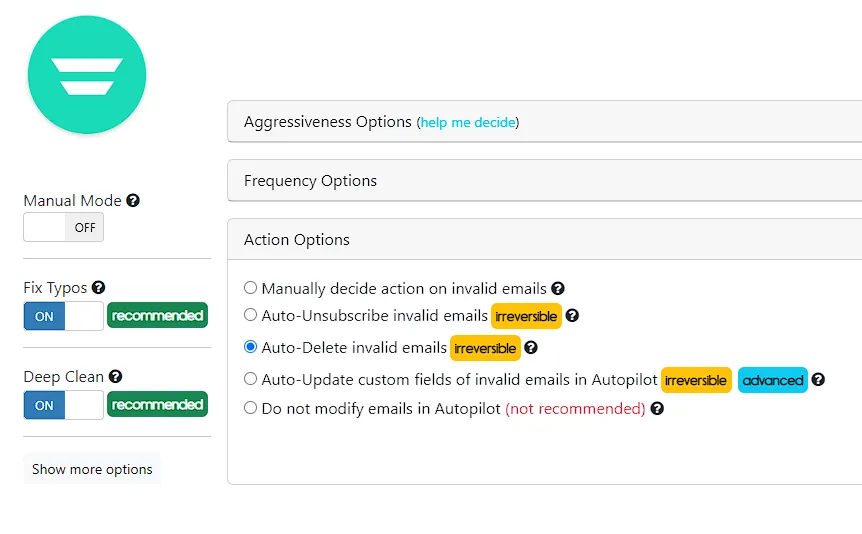Expand the Frequency Options section
The image size is (862, 534).
click(544, 180)
